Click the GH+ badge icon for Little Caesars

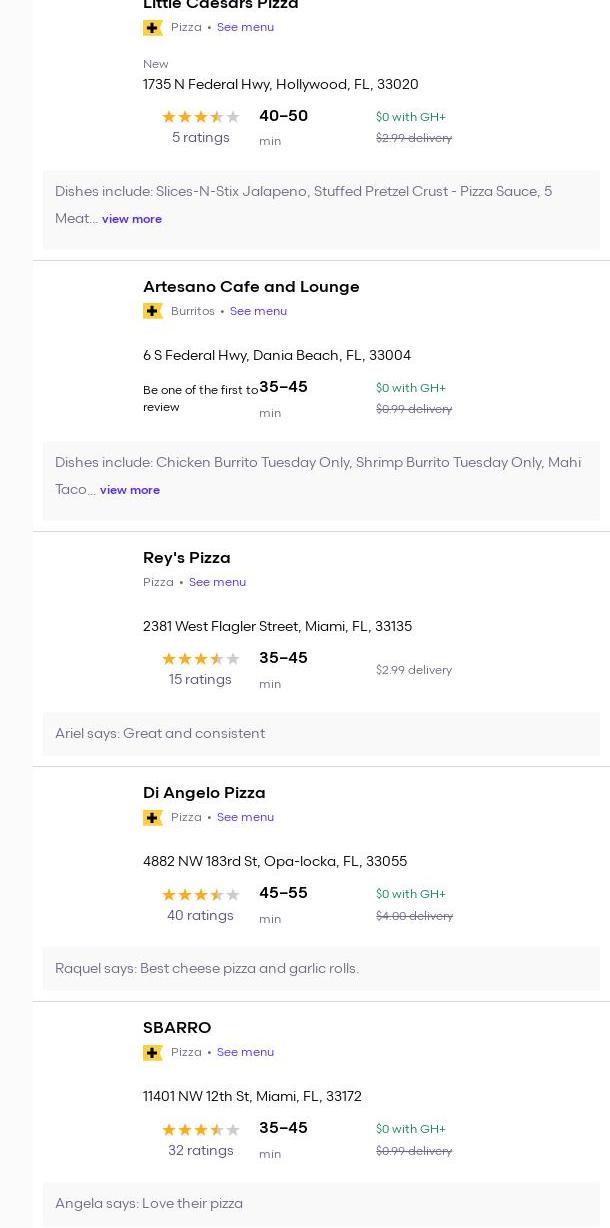[x=153, y=28]
